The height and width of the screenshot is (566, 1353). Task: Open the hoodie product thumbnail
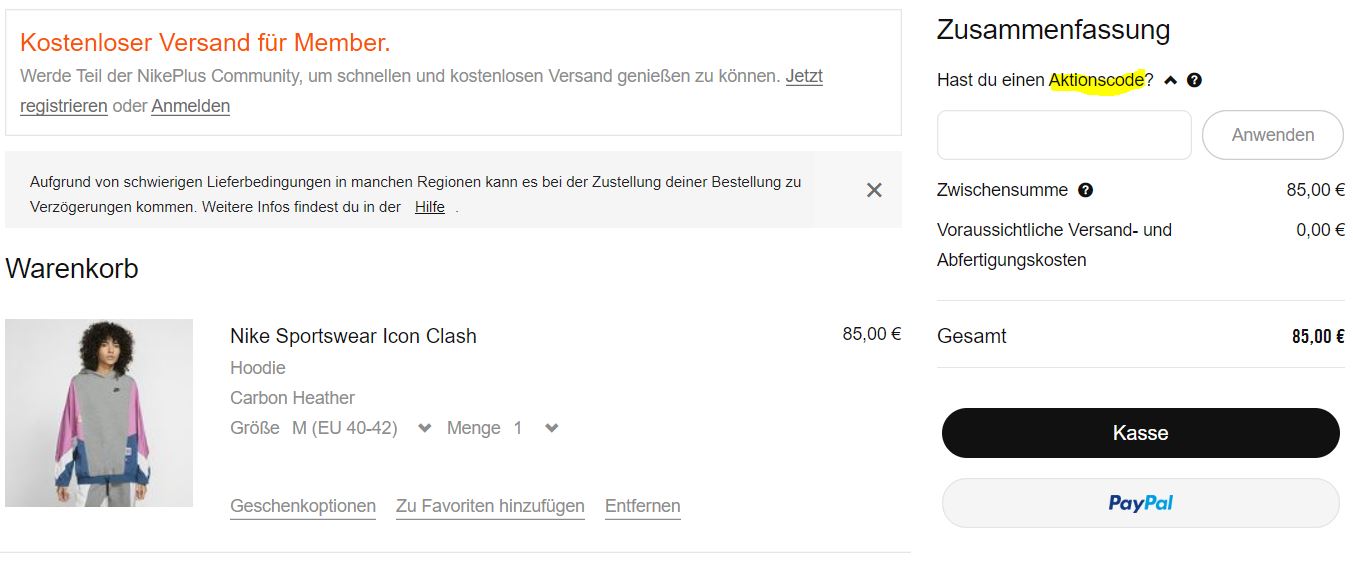(99, 413)
